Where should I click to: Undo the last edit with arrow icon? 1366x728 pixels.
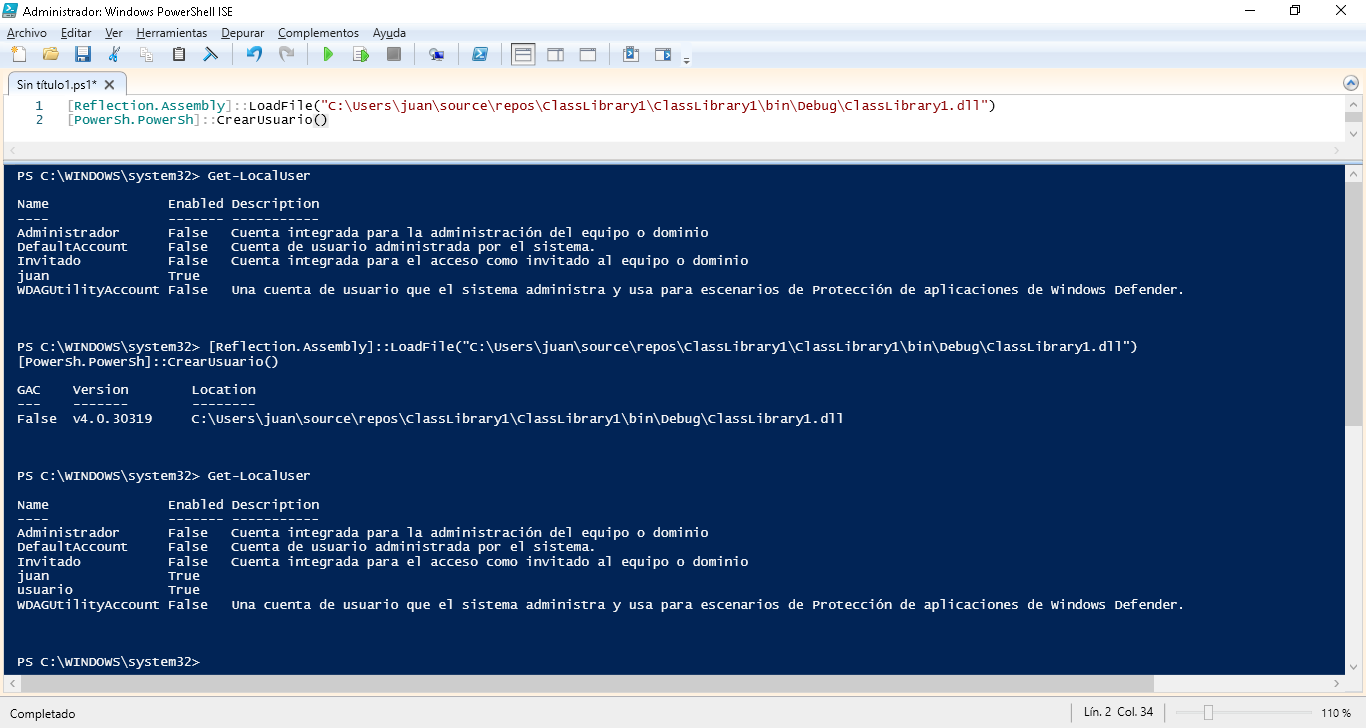tap(254, 54)
